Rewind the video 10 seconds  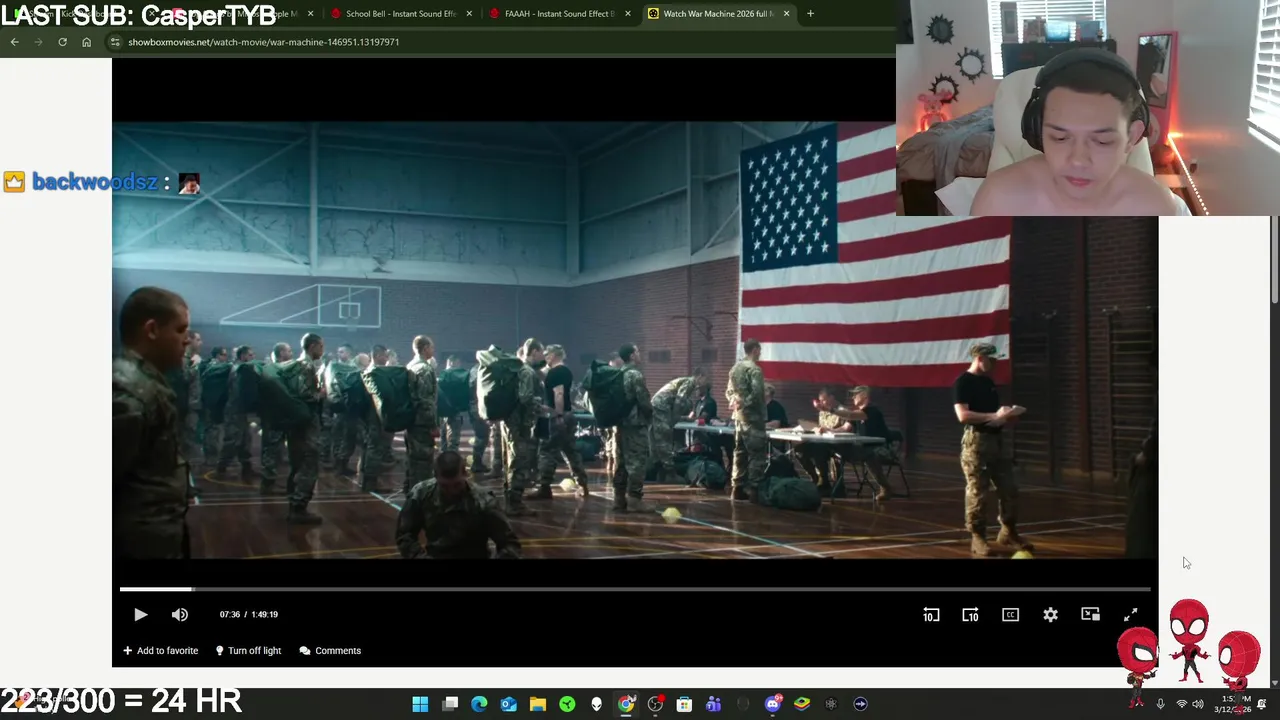(931, 615)
